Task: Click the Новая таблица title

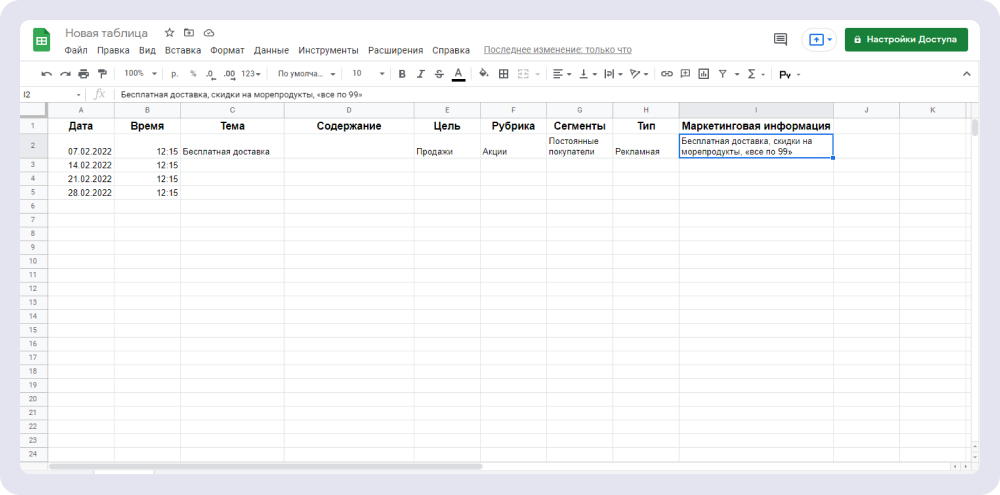Action: coord(107,33)
